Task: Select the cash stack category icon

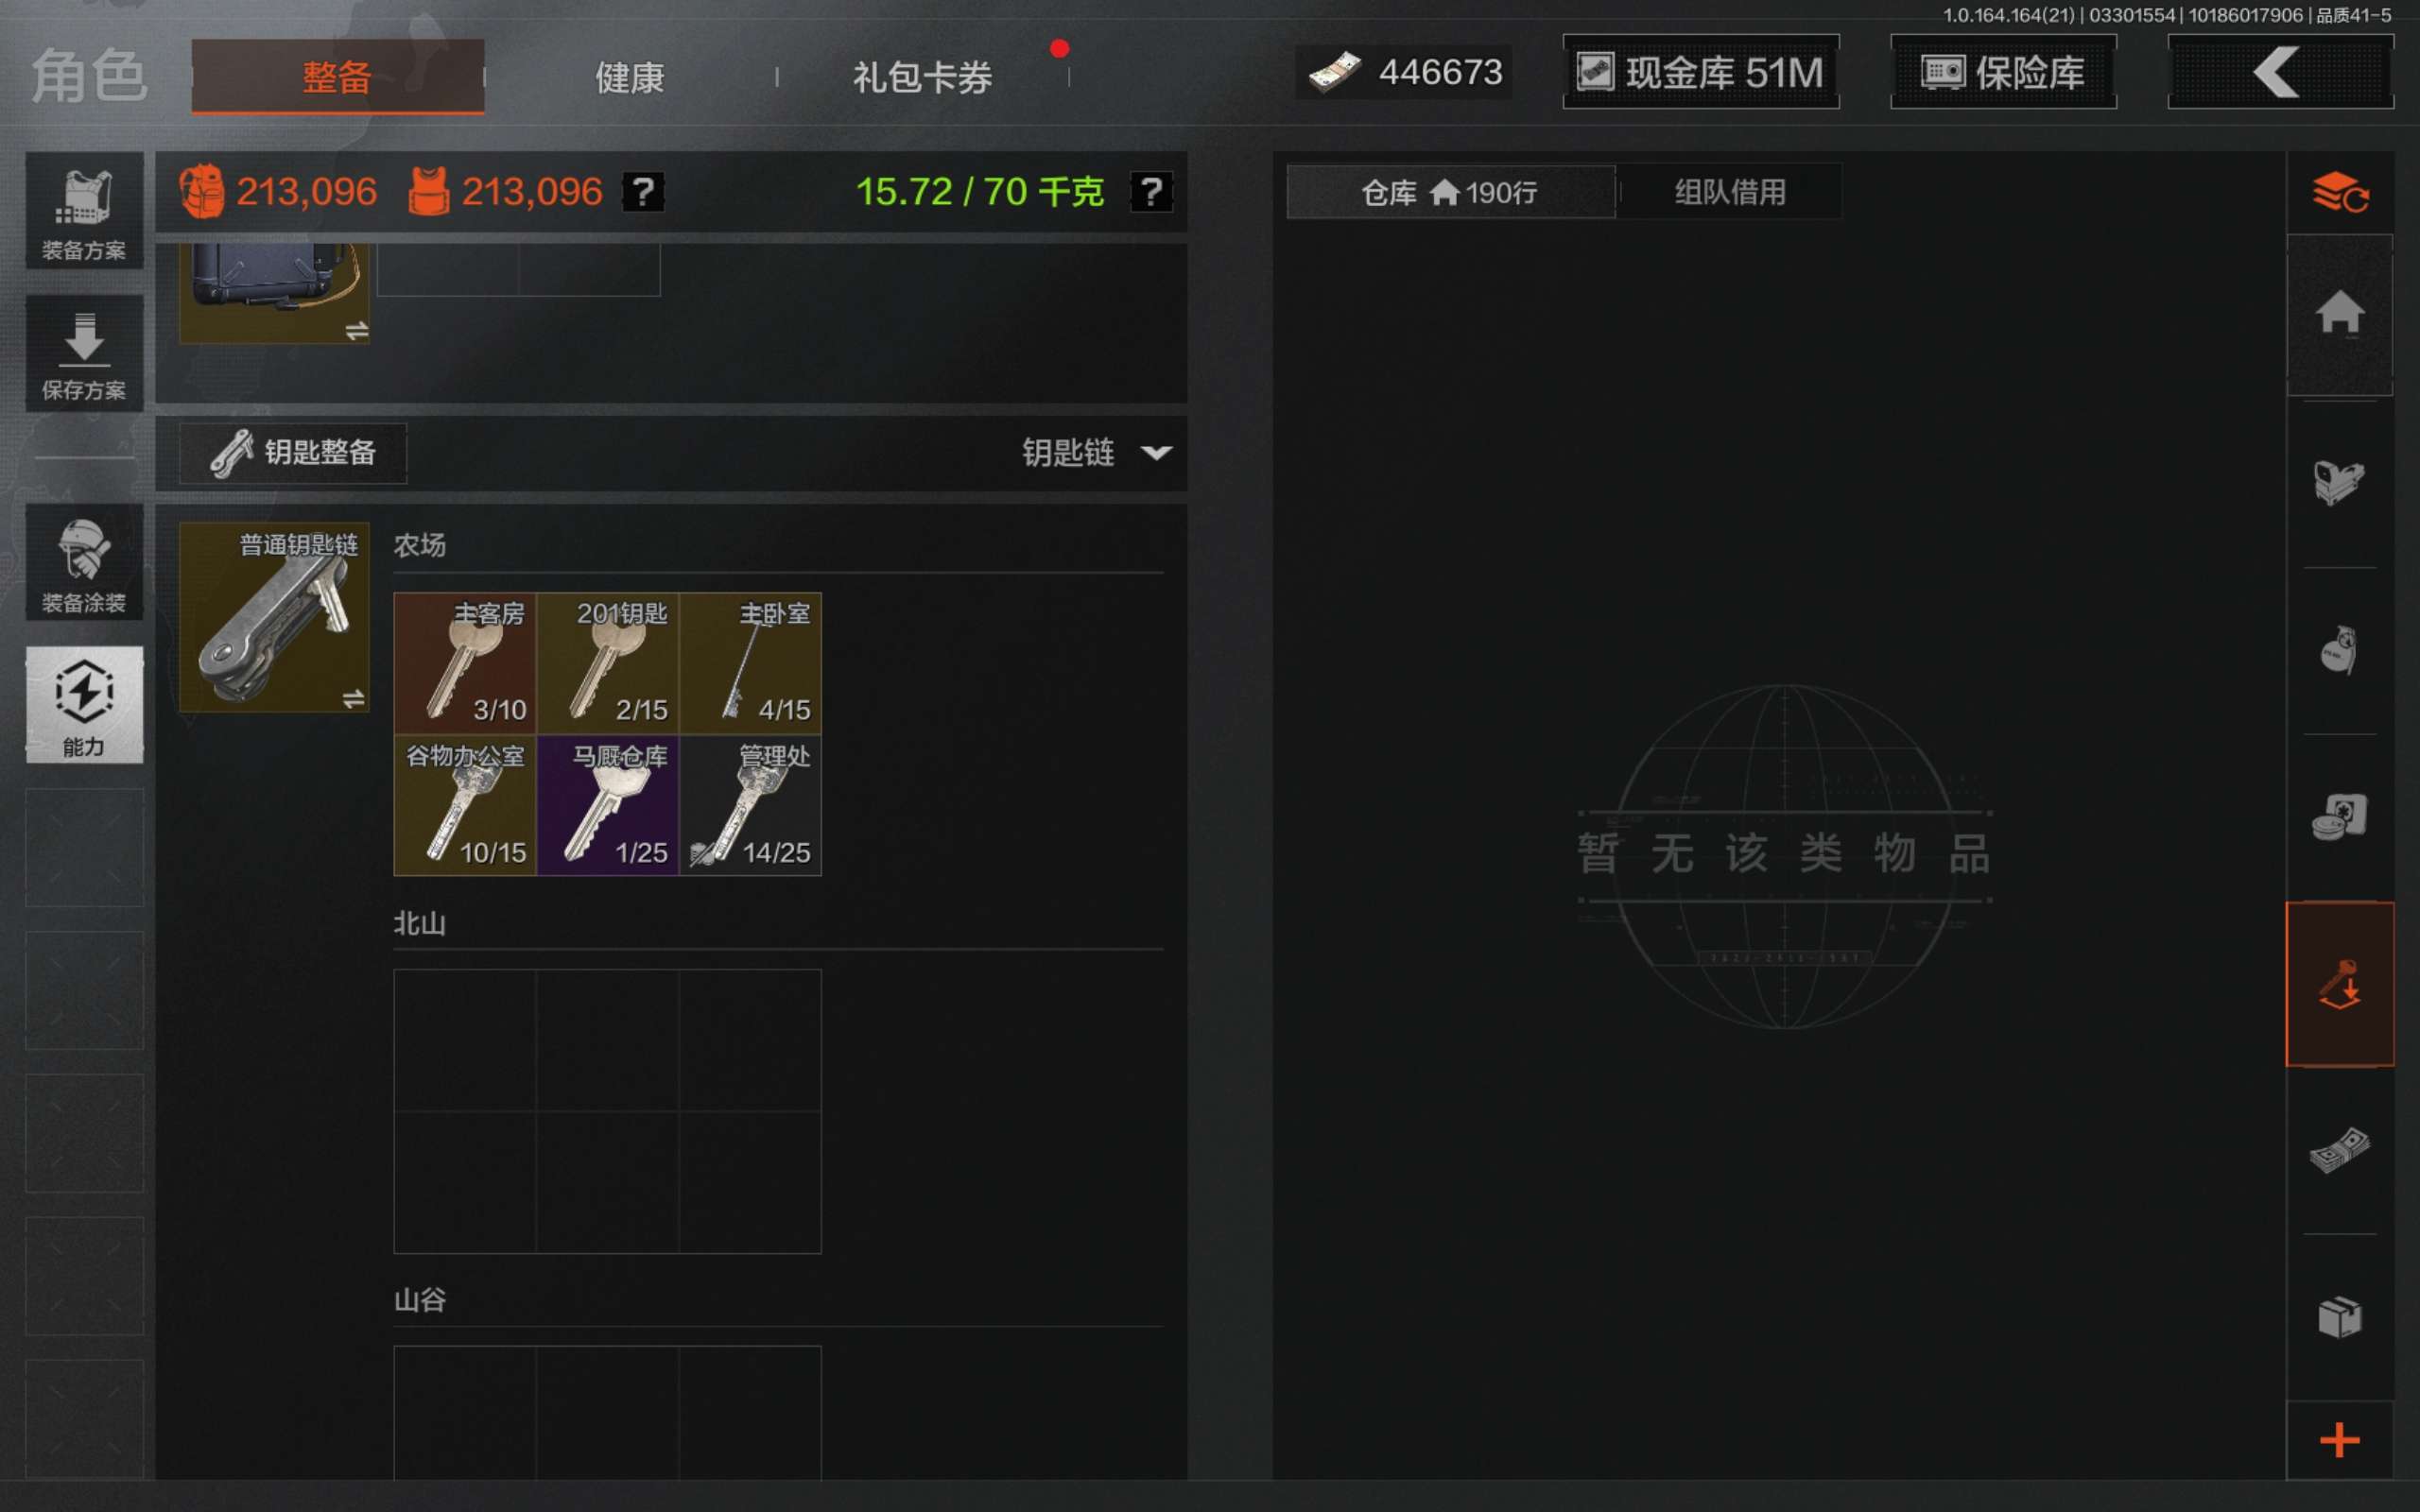Action: (2339, 1150)
